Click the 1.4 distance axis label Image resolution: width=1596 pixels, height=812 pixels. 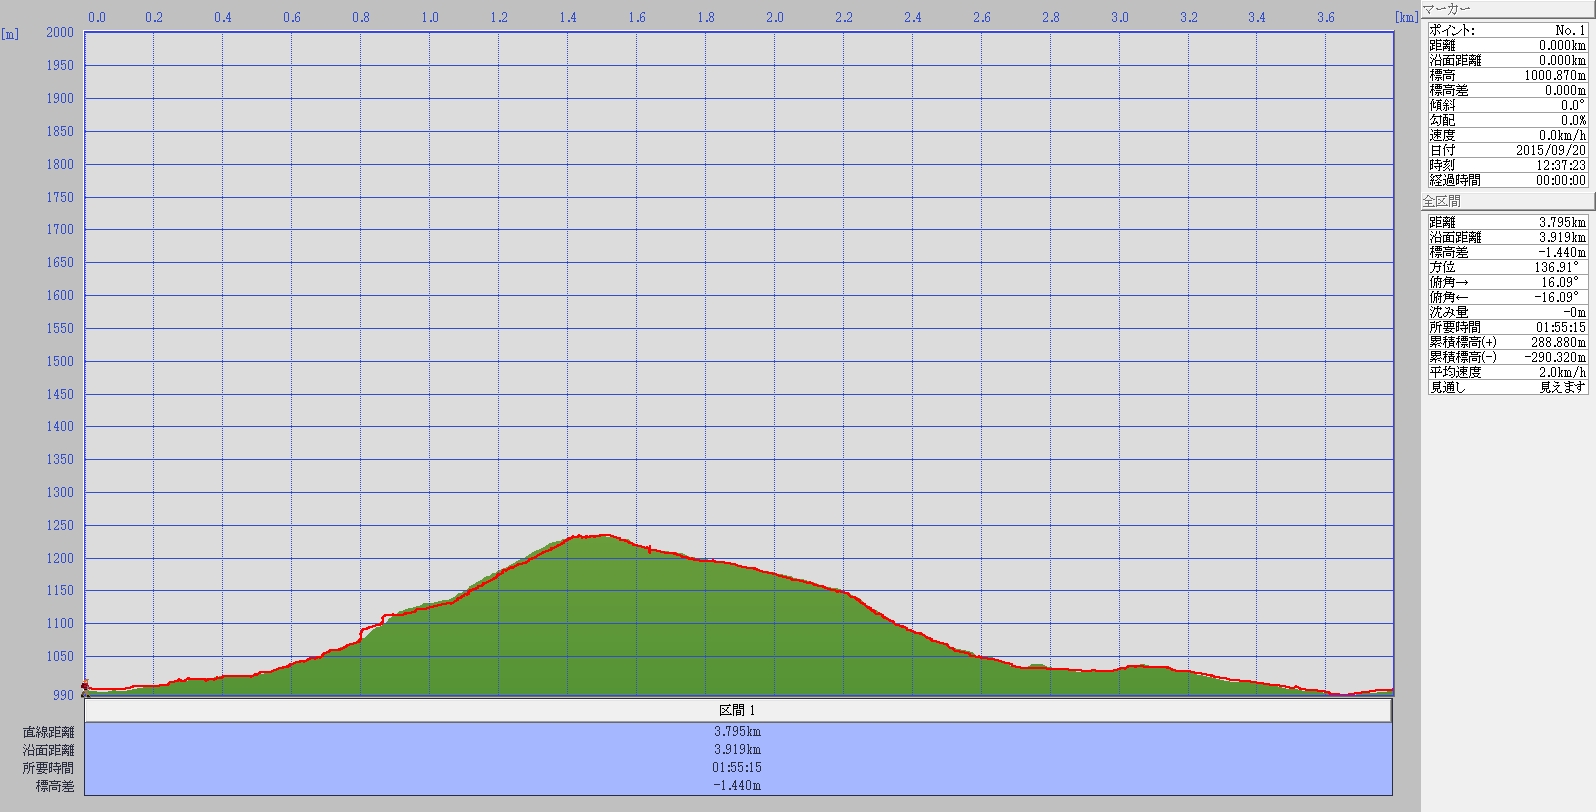pos(568,17)
